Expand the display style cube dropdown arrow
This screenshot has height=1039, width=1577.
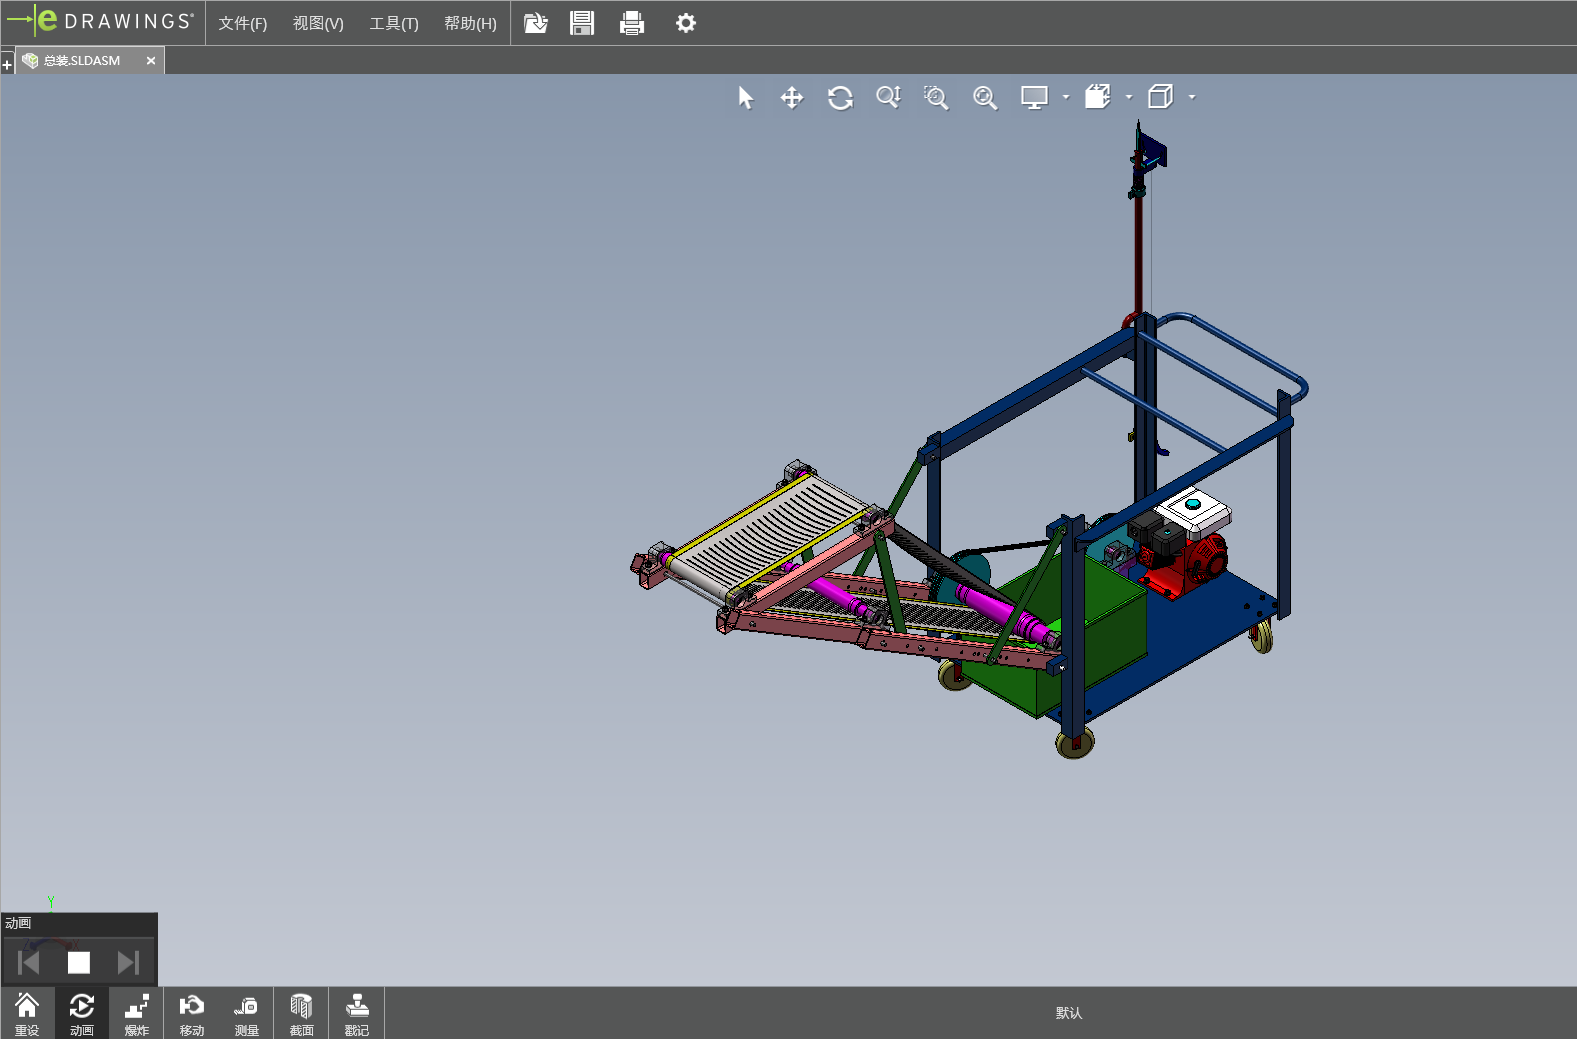[1192, 98]
